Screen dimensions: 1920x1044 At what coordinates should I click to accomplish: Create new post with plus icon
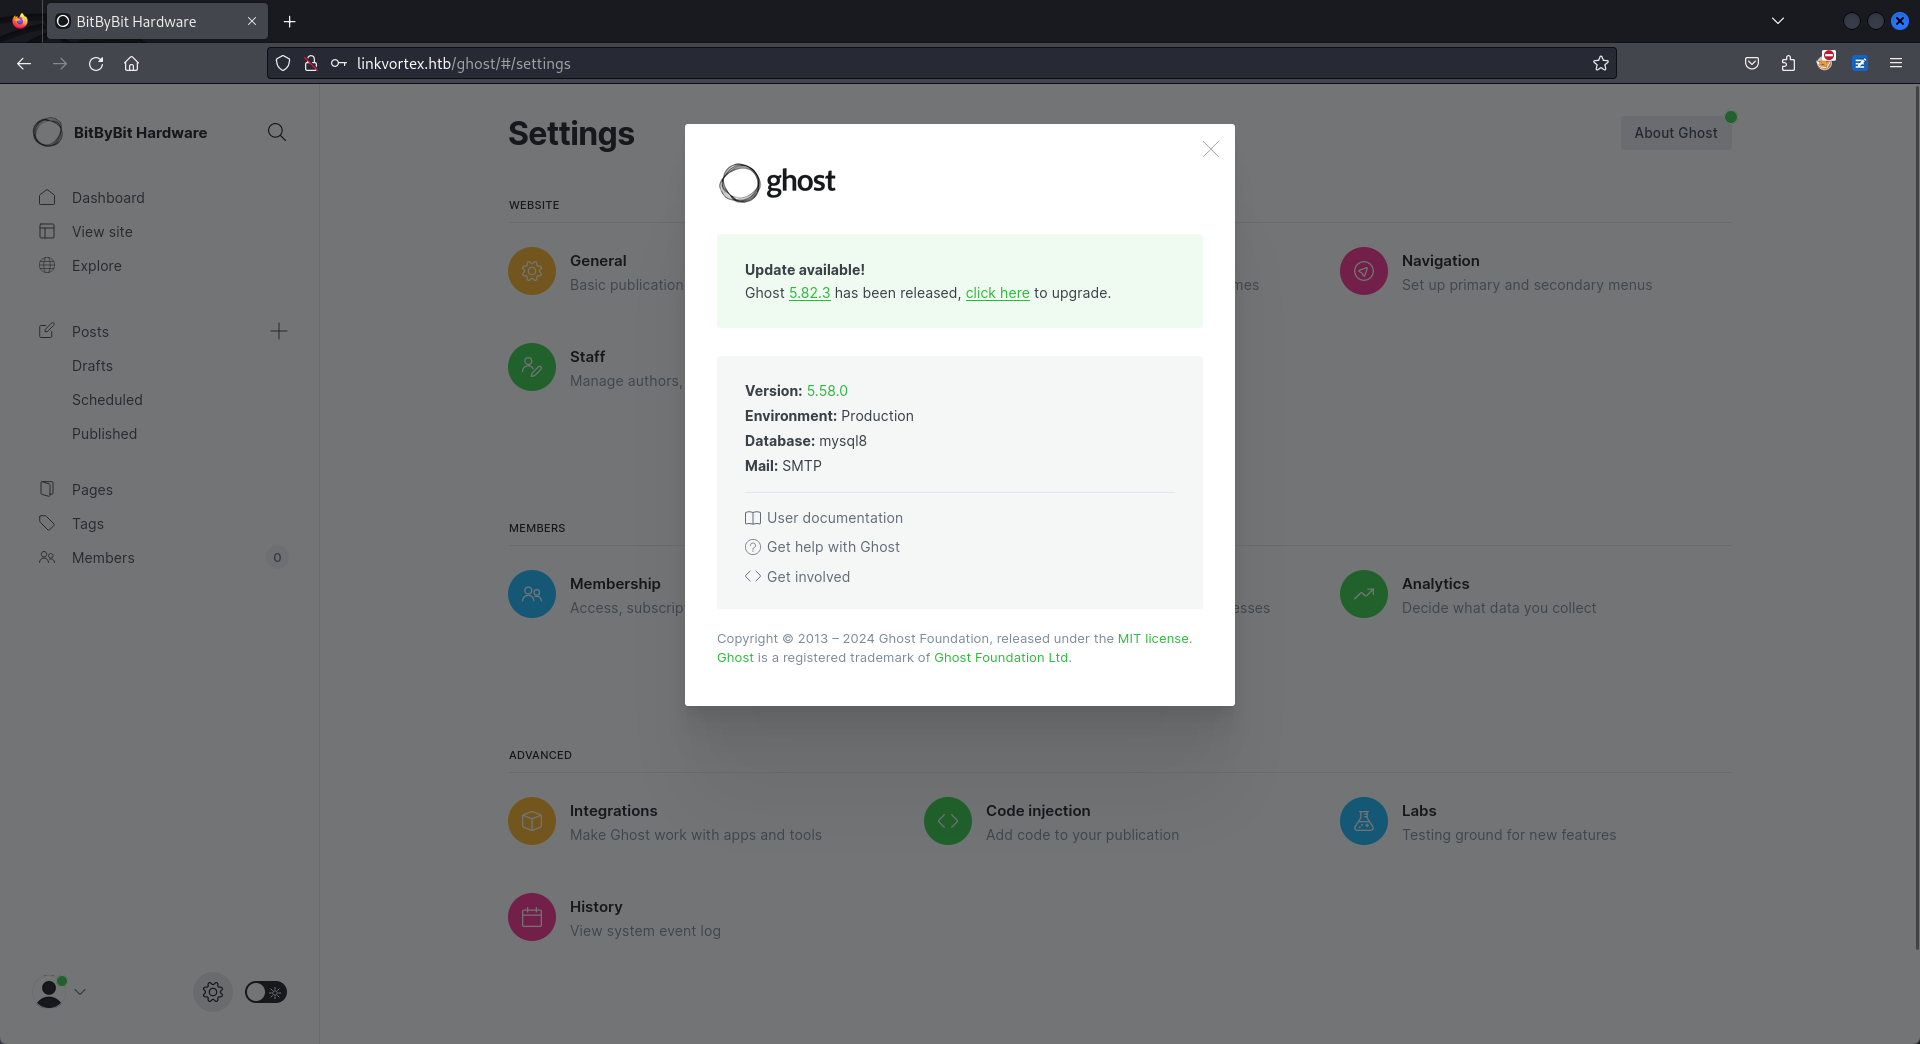(x=279, y=331)
